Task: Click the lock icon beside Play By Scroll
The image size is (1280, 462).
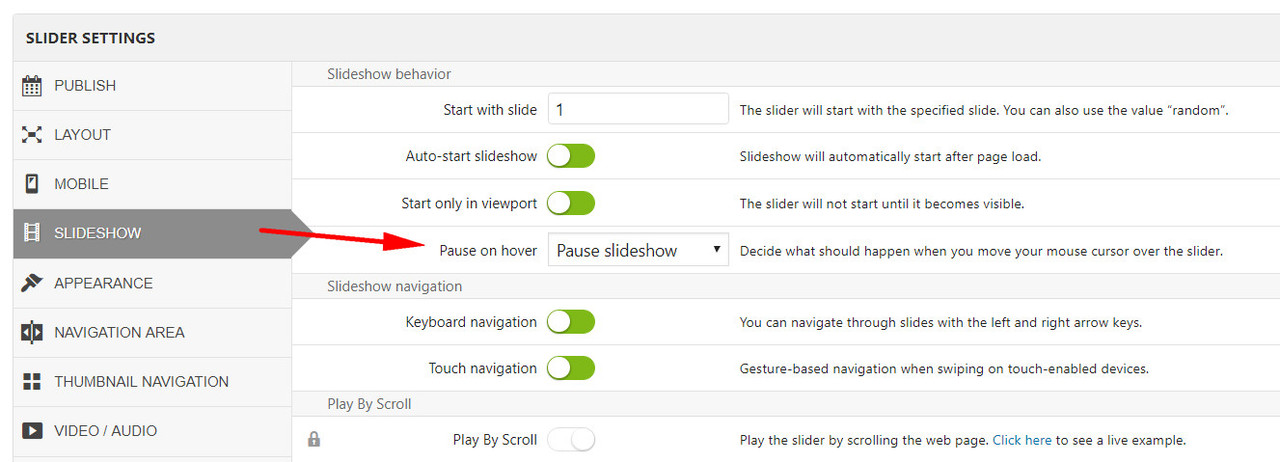Action: point(314,439)
